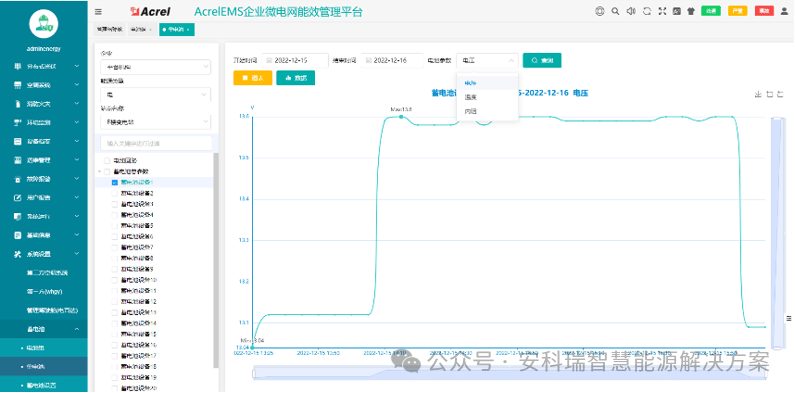Screen dimensions: 795x393
Task: Click the keyword filter input field
Action: 156,144
